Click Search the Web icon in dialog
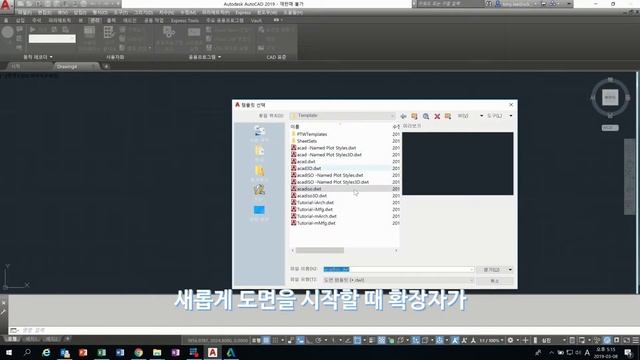The width and height of the screenshot is (640, 360). pyautogui.click(x=426, y=116)
